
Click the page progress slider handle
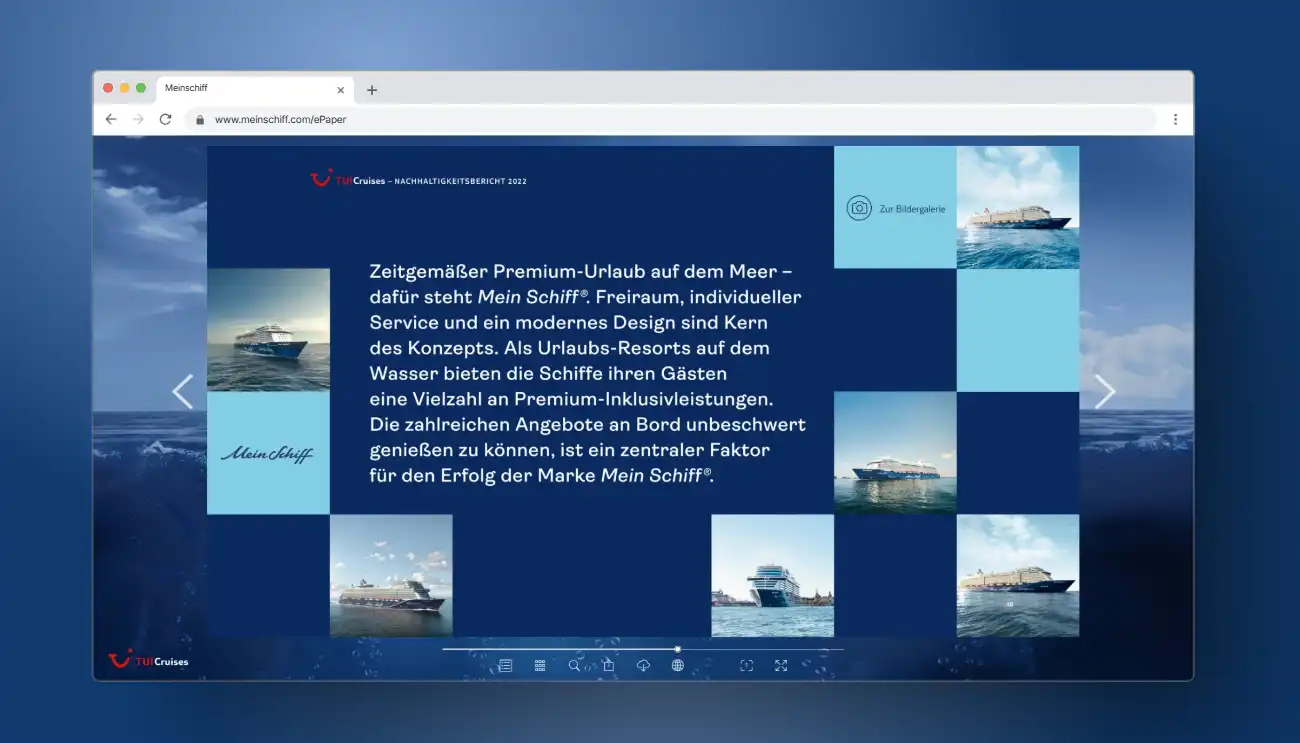pyautogui.click(x=677, y=649)
